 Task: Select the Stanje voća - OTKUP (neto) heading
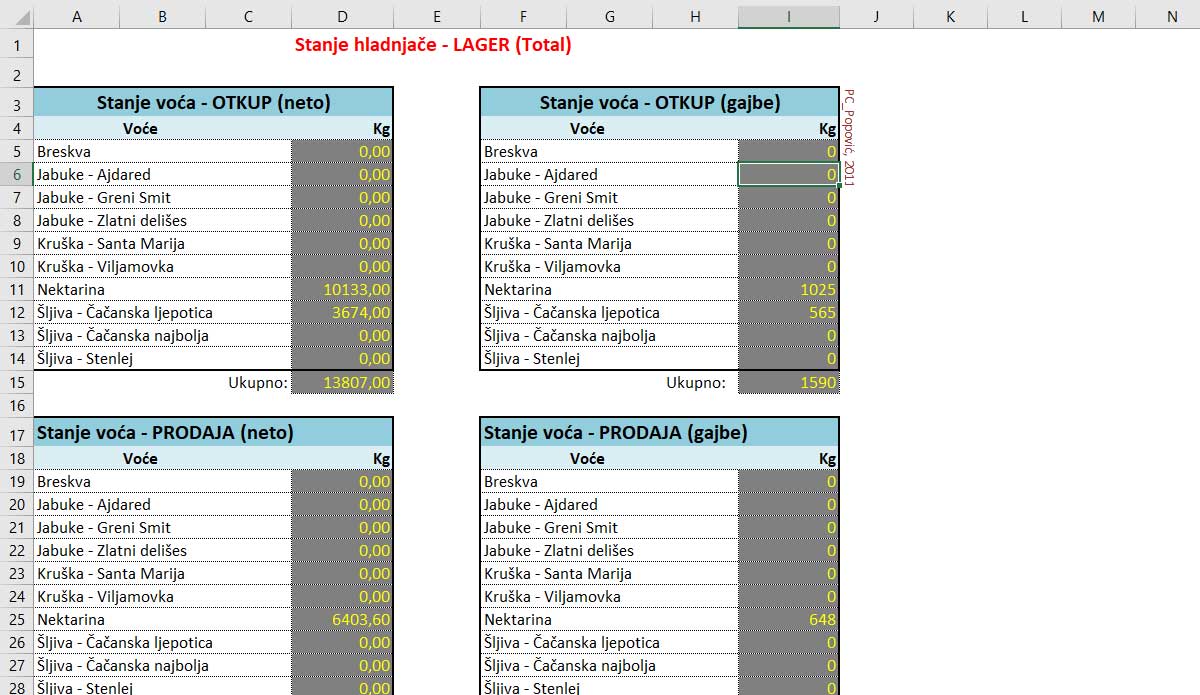[x=213, y=102]
